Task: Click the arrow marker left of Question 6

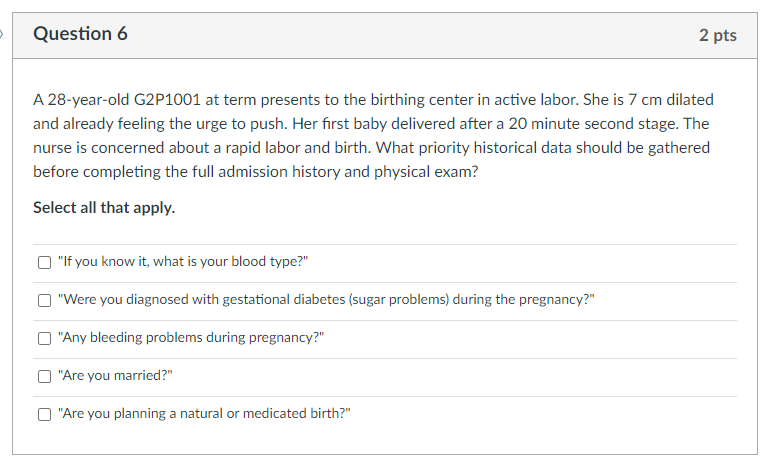Action: click(3, 34)
